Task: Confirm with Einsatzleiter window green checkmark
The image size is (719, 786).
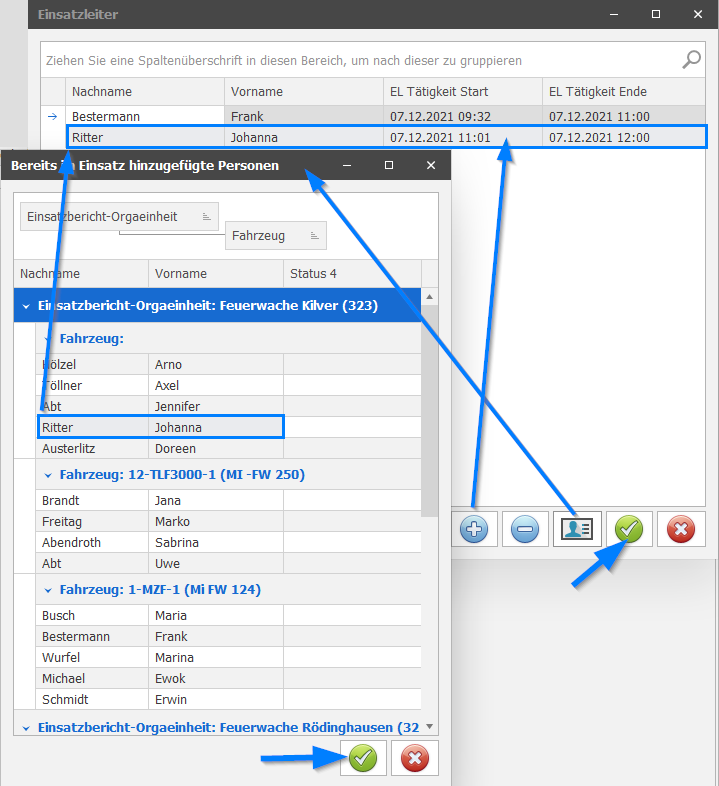Action: [x=629, y=529]
